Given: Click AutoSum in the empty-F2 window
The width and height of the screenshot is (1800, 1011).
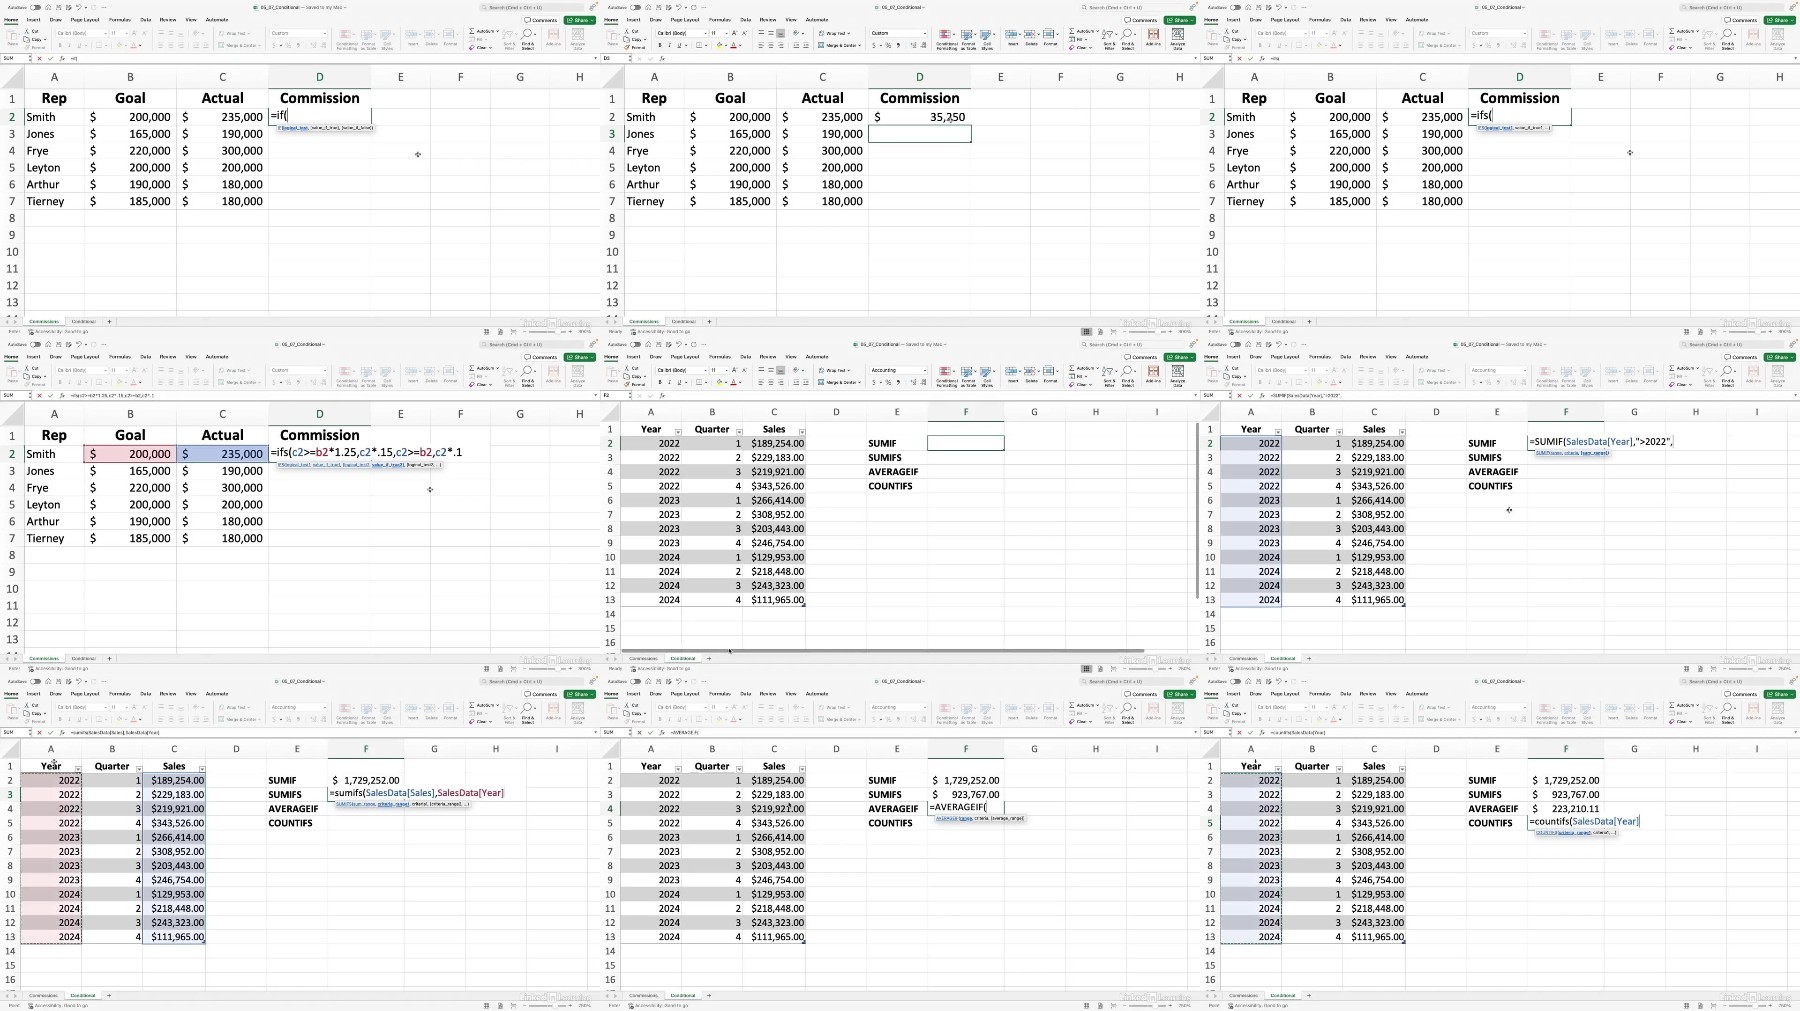Looking at the screenshot, I should pyautogui.click(x=1083, y=368).
